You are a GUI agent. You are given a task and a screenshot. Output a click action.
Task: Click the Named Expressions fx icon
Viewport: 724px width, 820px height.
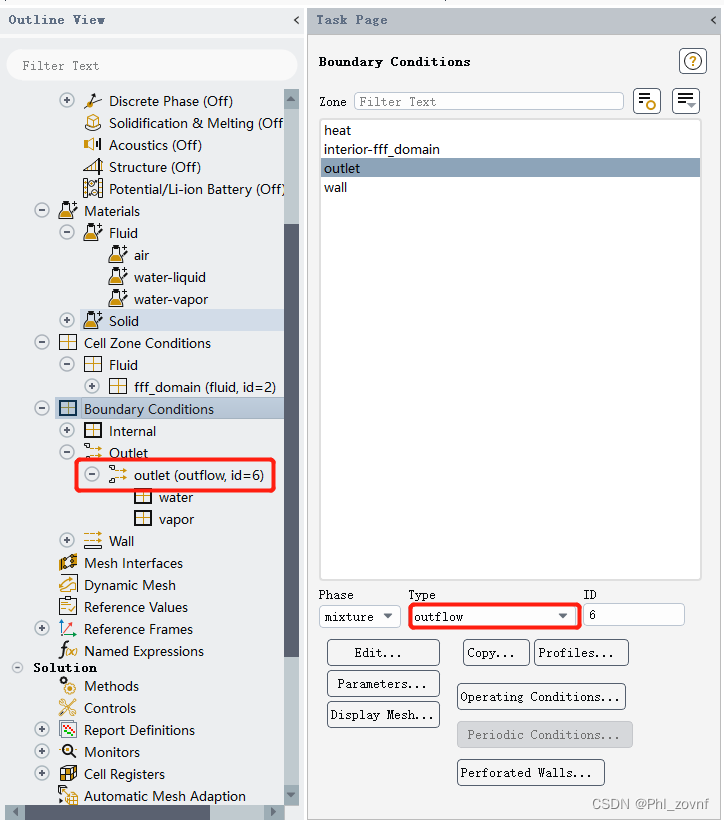(x=68, y=651)
